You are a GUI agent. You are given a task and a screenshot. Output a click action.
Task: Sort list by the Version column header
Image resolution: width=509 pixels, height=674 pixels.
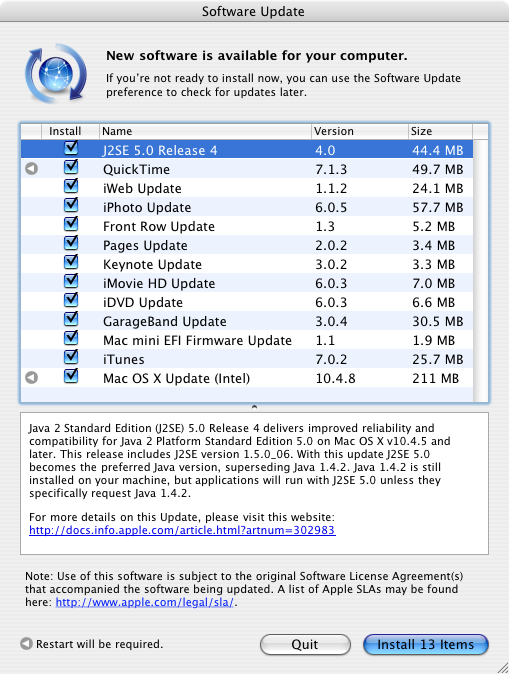[359, 131]
